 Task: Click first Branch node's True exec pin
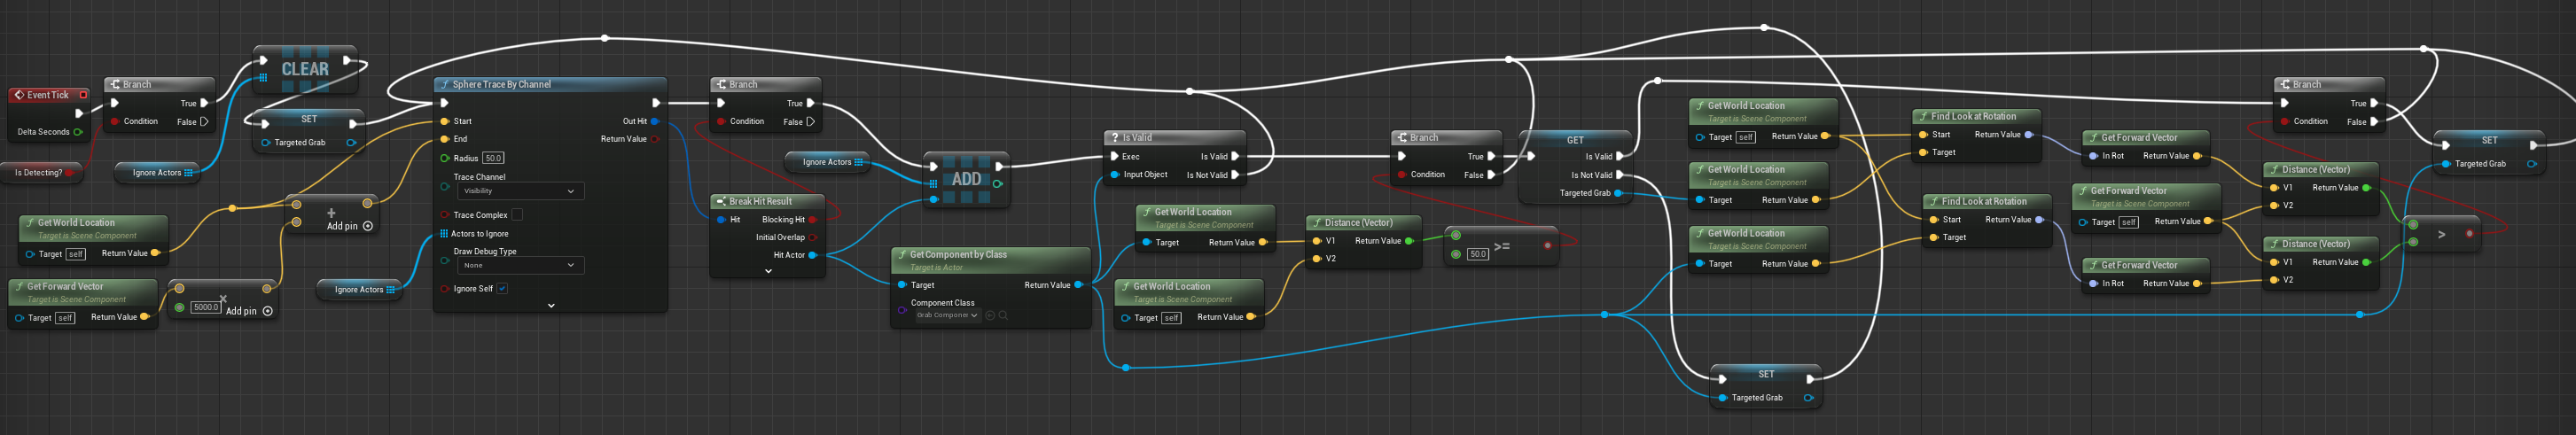pyautogui.click(x=204, y=103)
